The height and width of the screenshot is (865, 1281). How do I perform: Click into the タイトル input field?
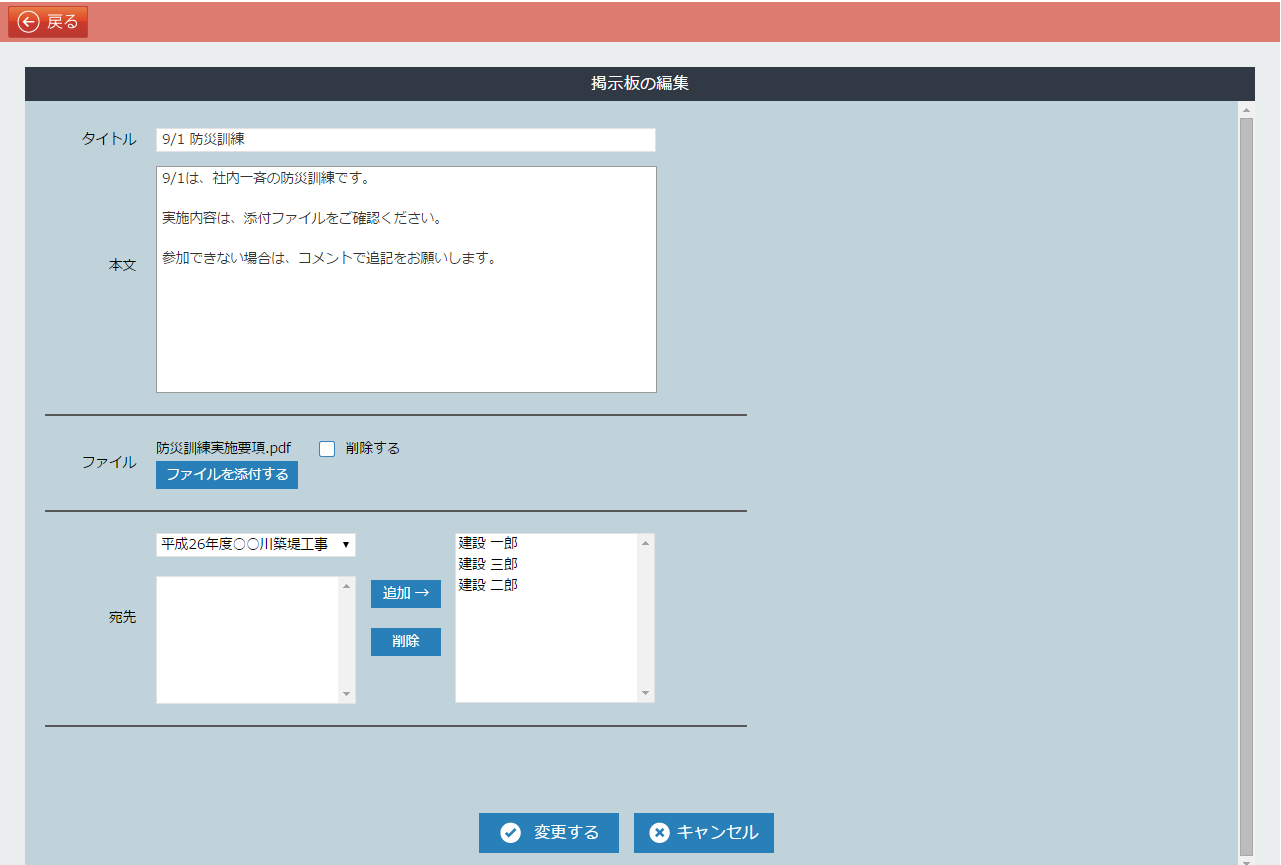click(x=406, y=140)
